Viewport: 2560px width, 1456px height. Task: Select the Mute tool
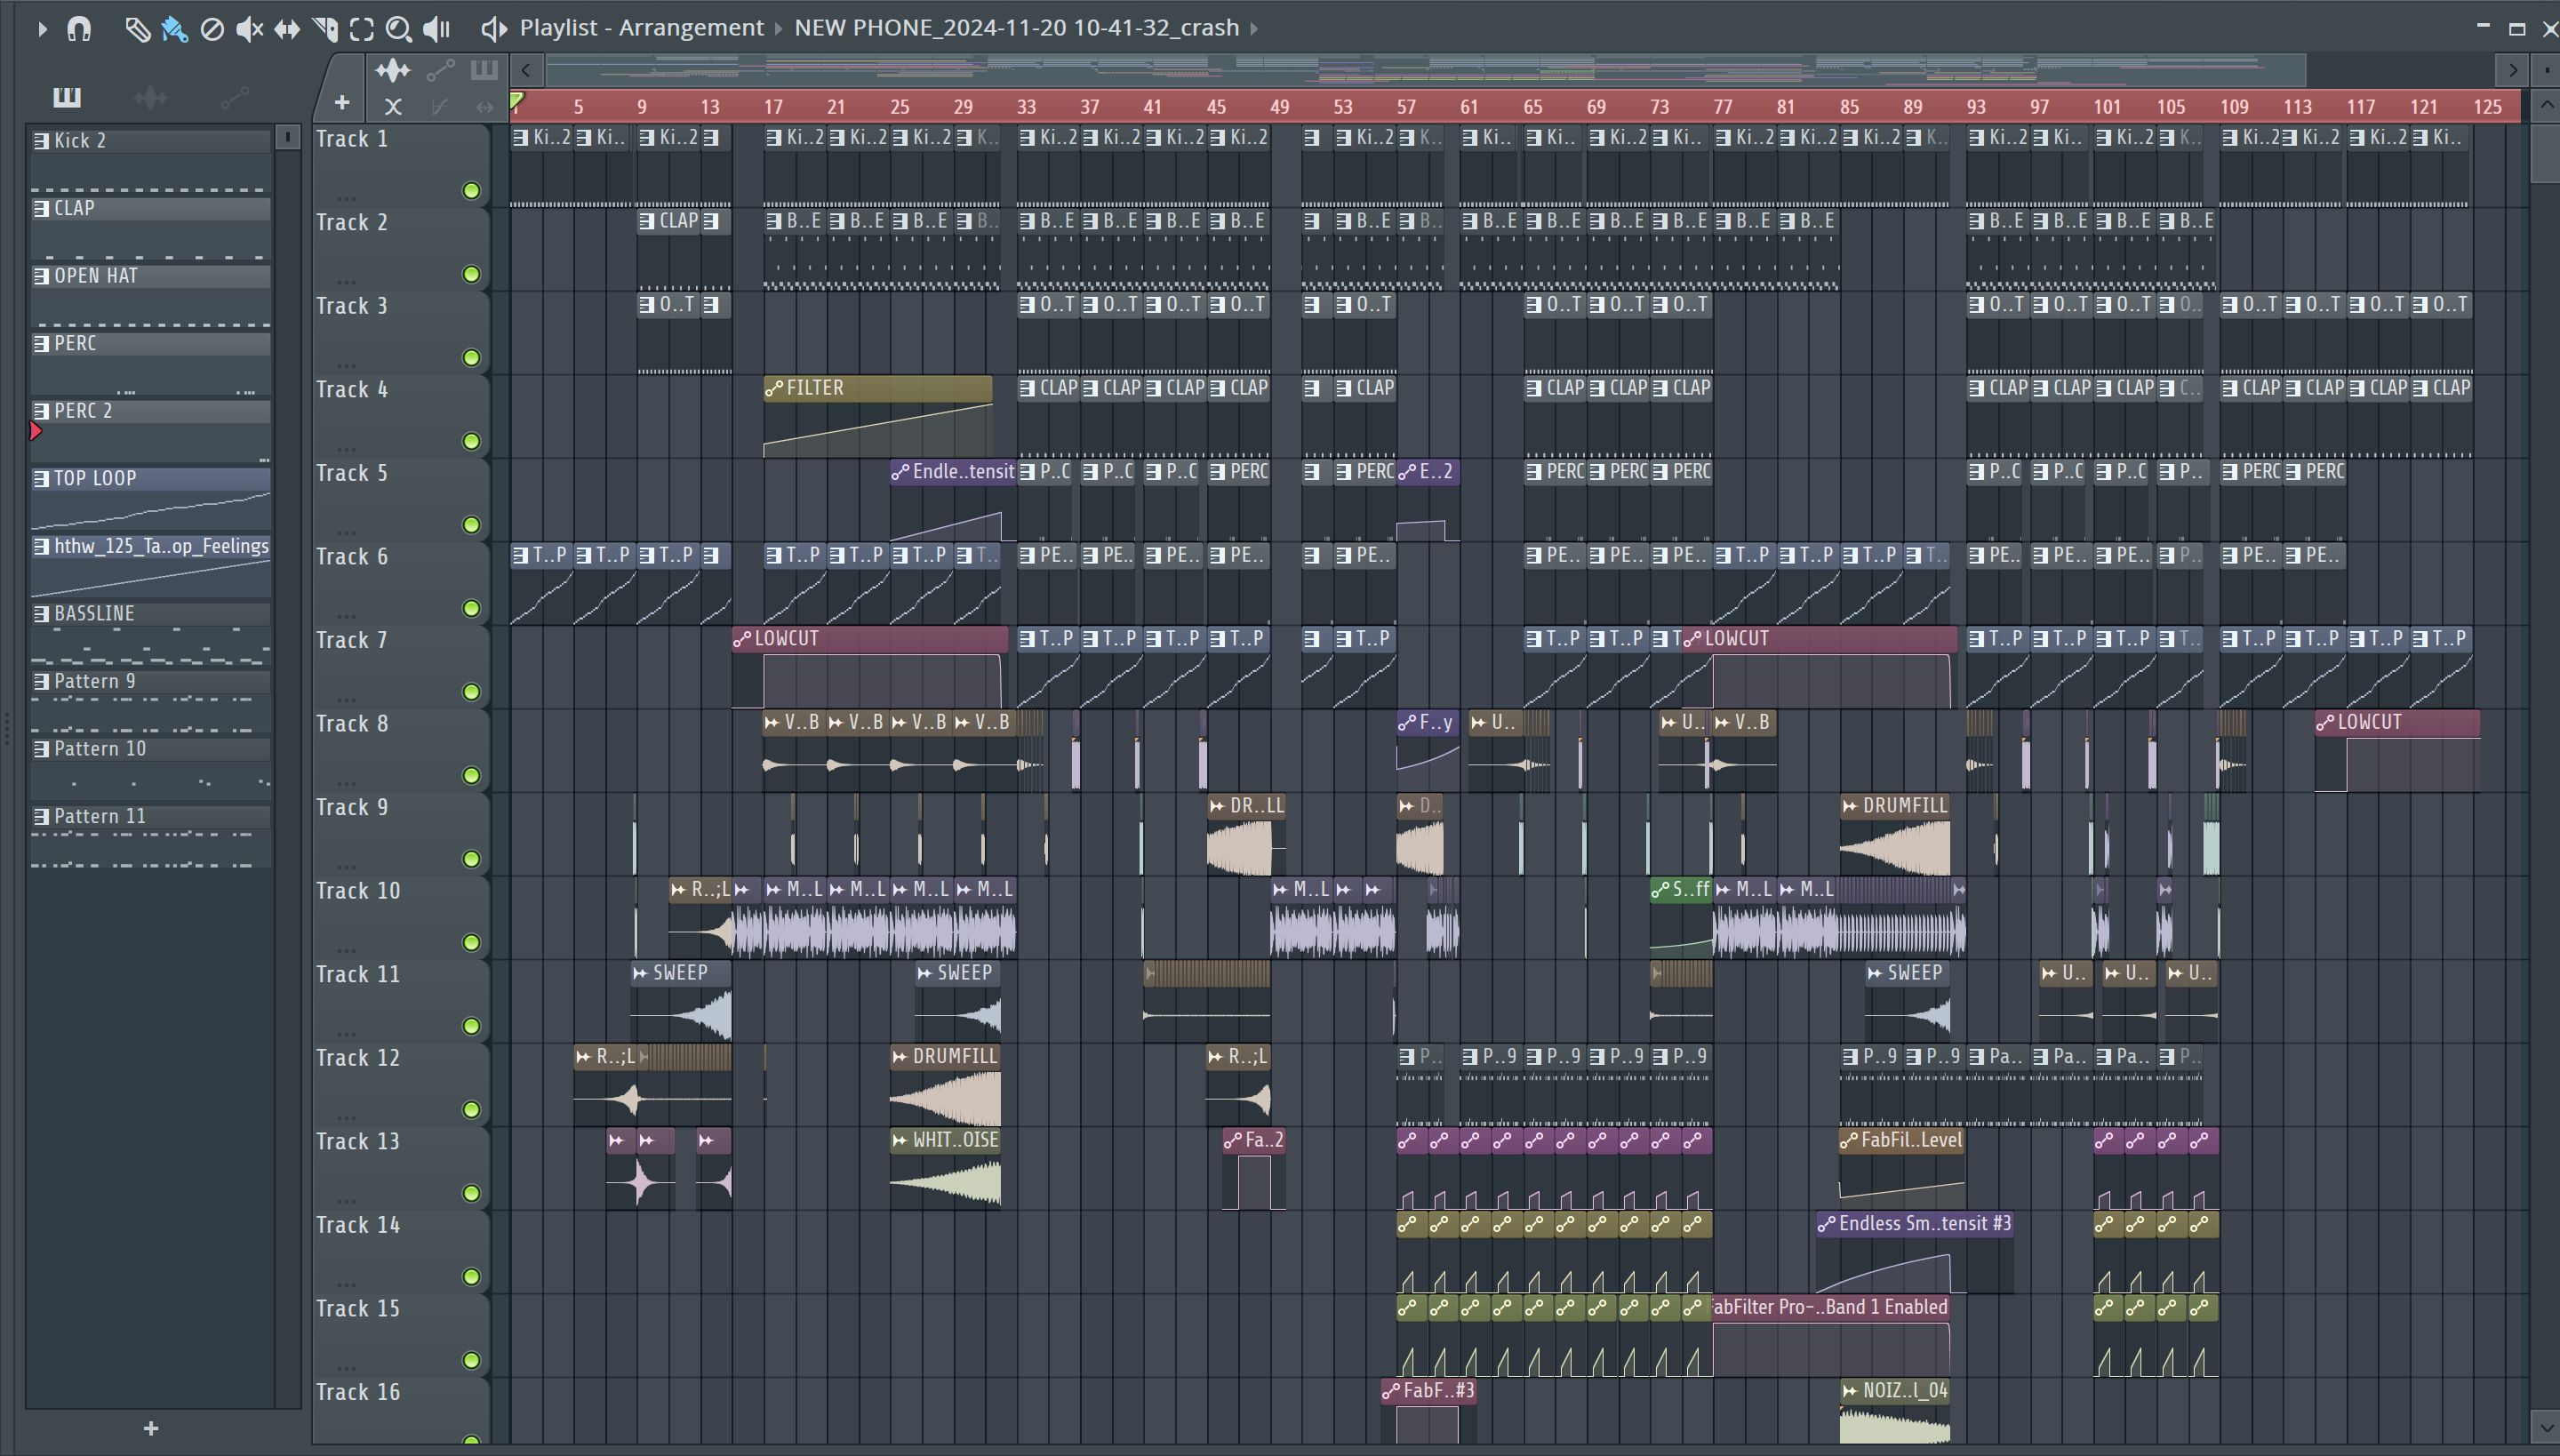pos(249,29)
